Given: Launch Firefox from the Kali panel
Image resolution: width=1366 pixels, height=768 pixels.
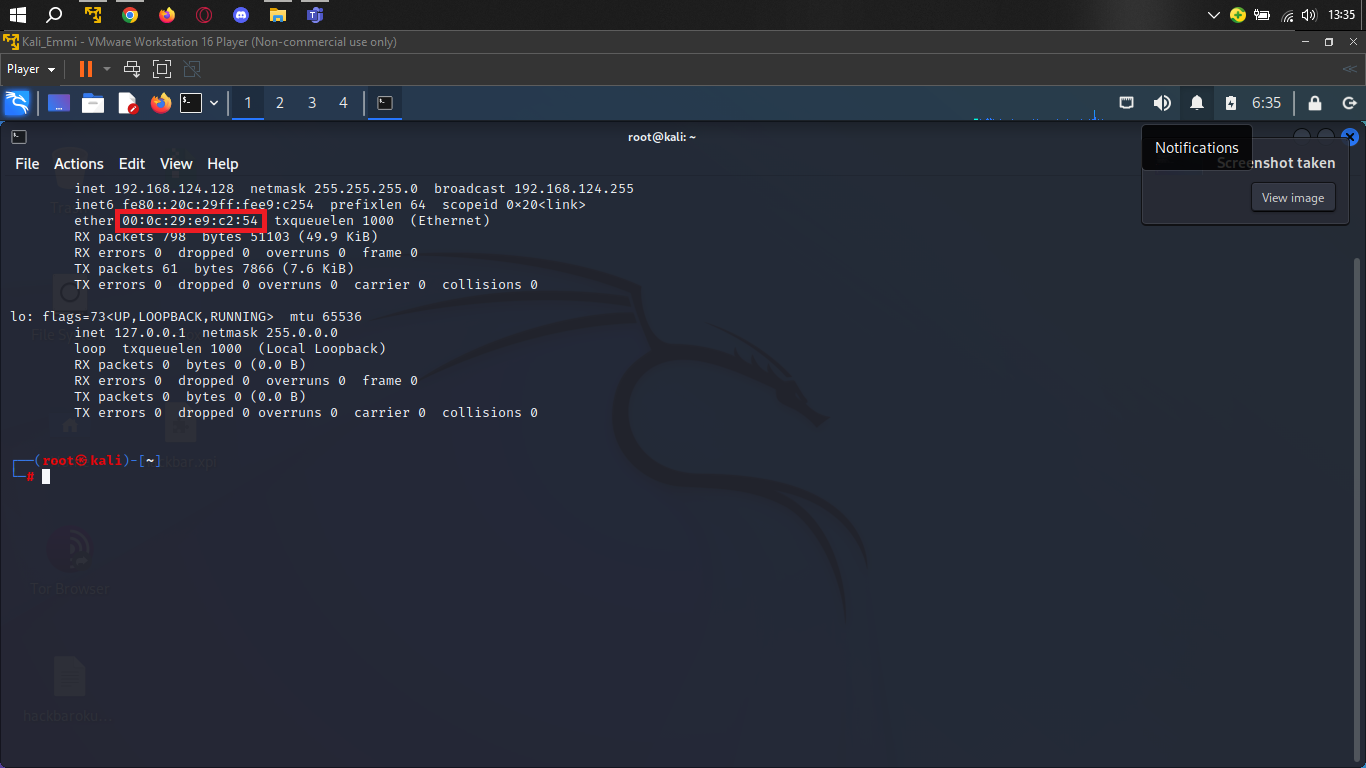Looking at the screenshot, I should [x=161, y=103].
